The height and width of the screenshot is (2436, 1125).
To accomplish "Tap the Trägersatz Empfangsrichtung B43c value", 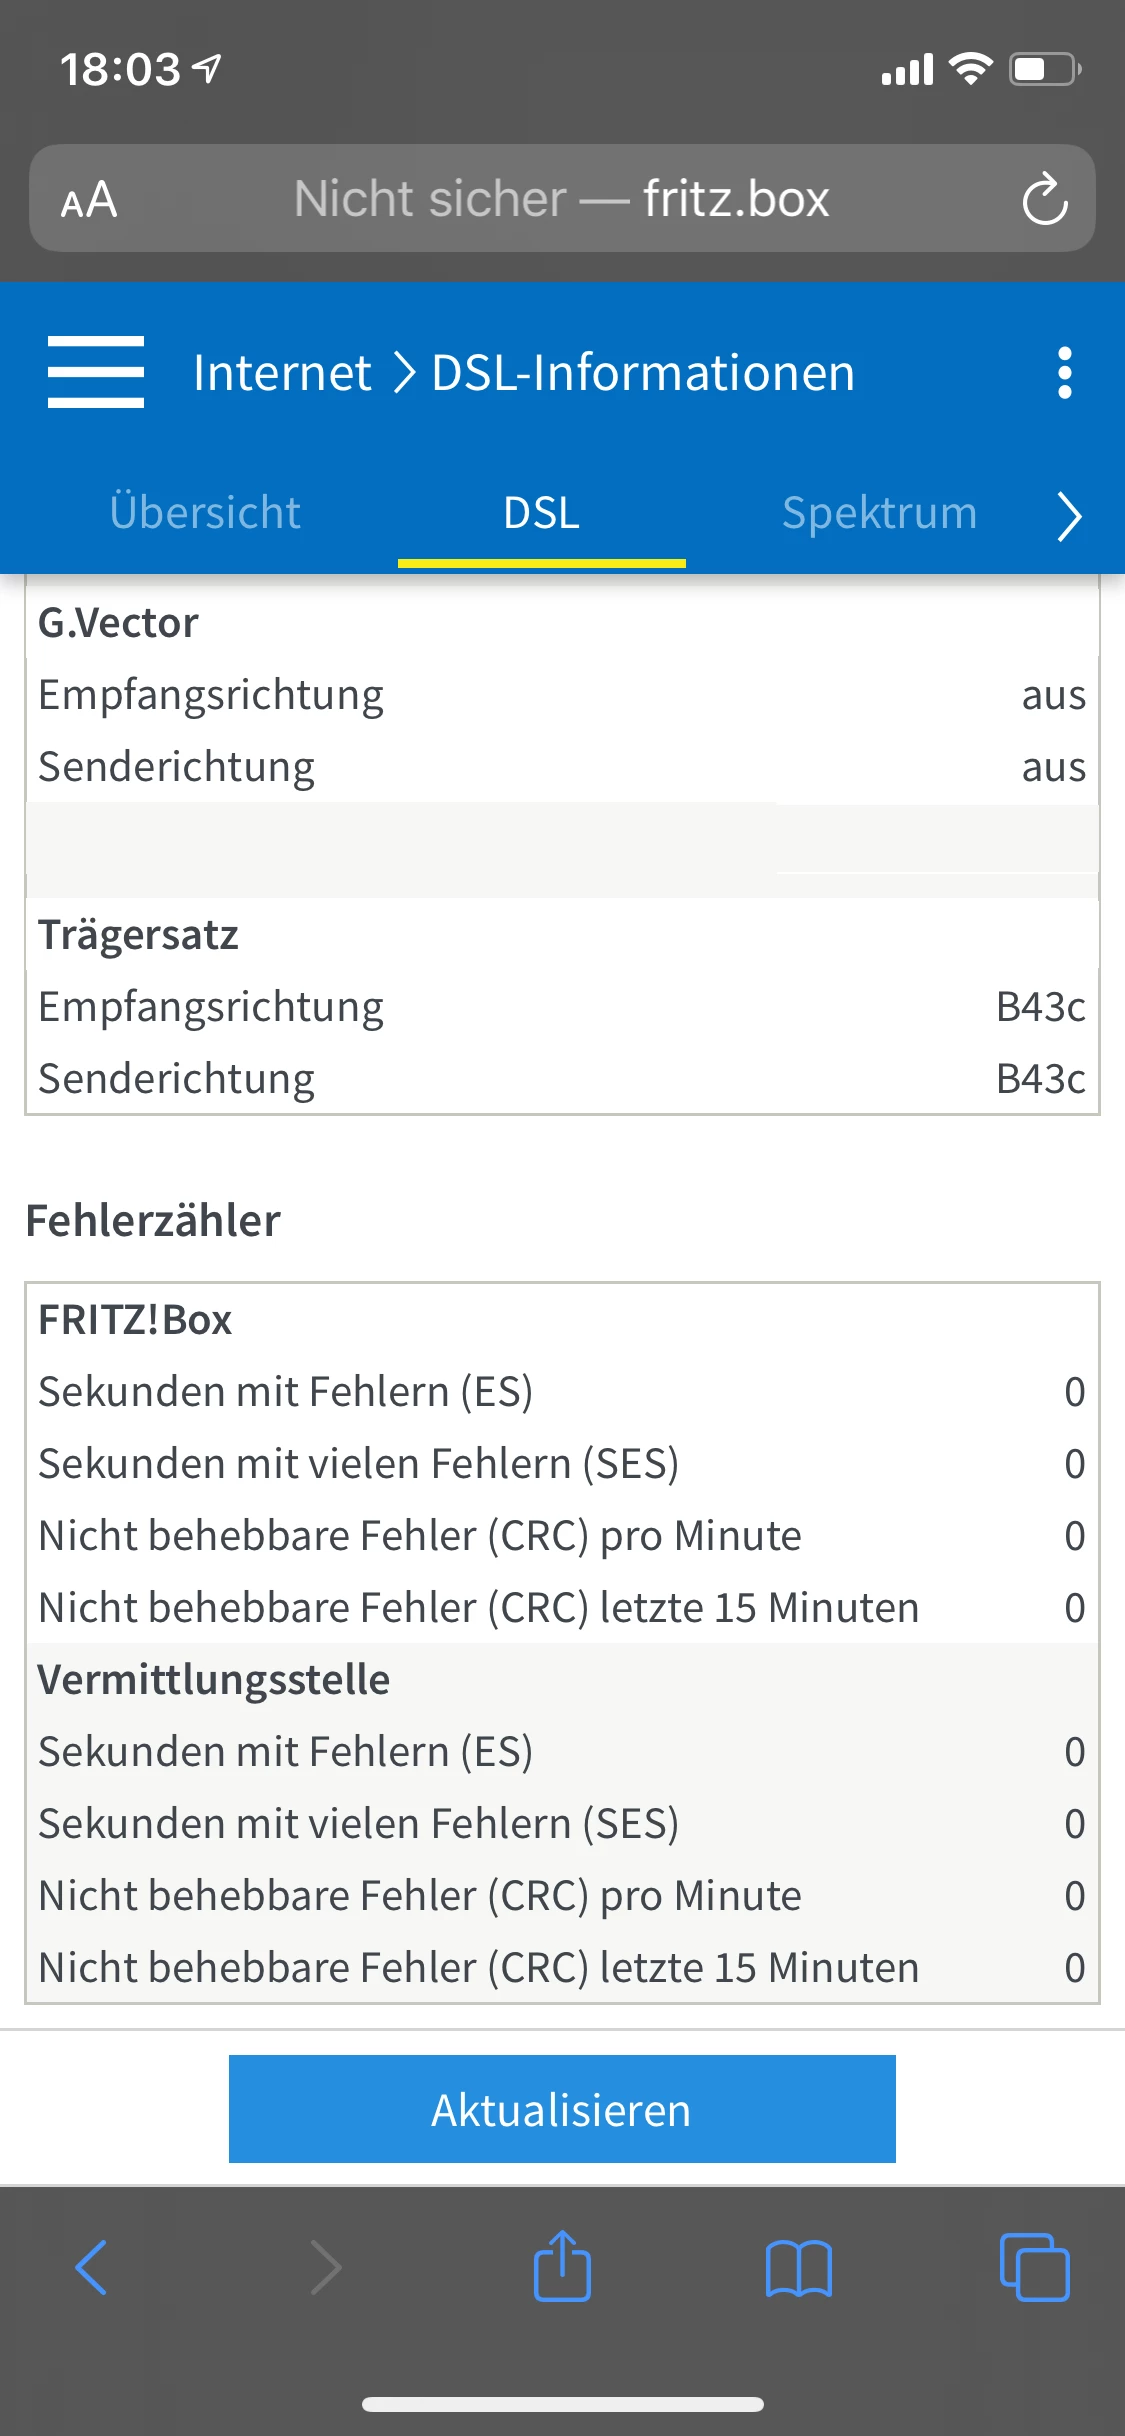I will point(1040,1007).
